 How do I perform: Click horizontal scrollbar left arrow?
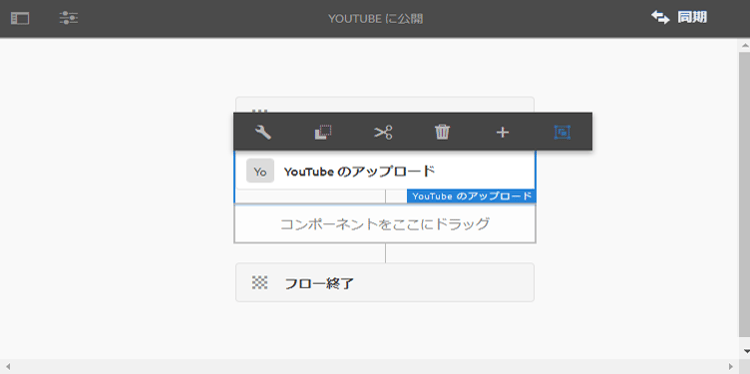tap(8, 367)
